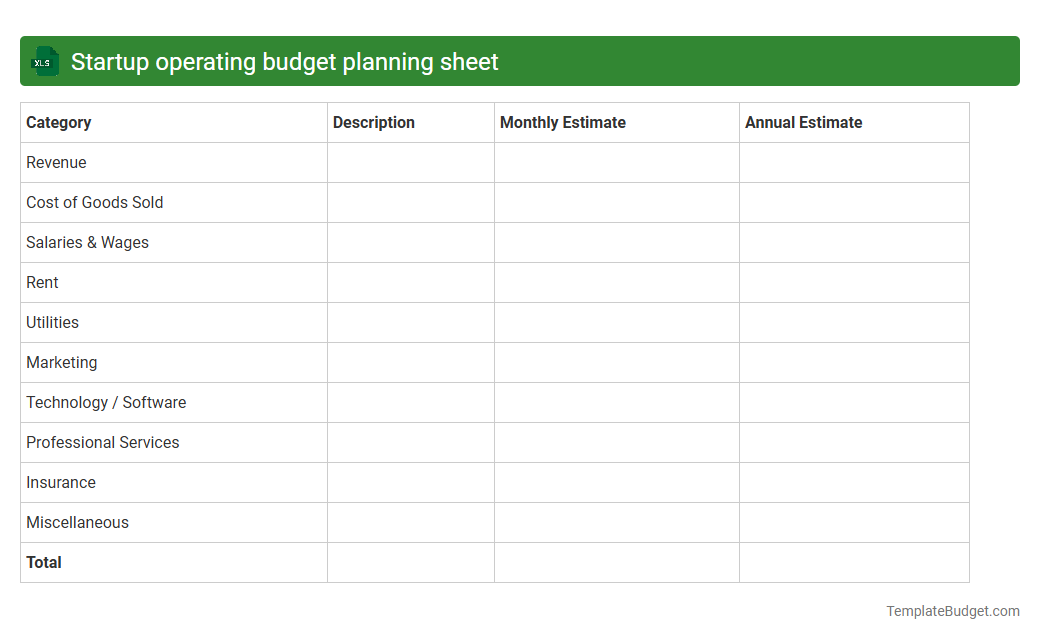Click the Salaries & Wages cell
This screenshot has height=640, width=1040.
87,242
